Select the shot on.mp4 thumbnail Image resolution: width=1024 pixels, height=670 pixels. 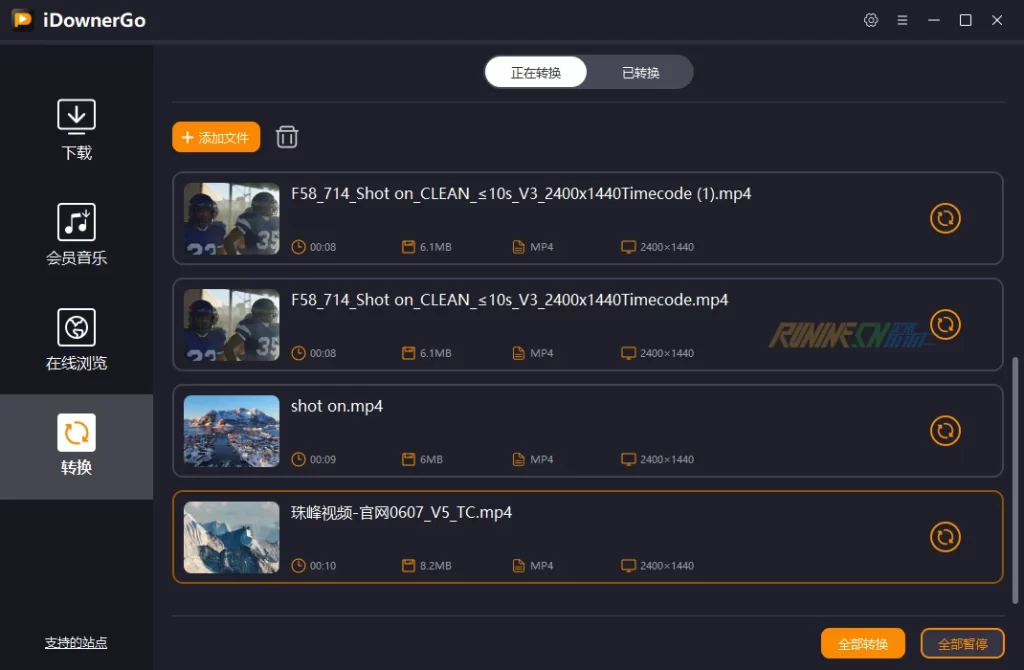coord(231,431)
